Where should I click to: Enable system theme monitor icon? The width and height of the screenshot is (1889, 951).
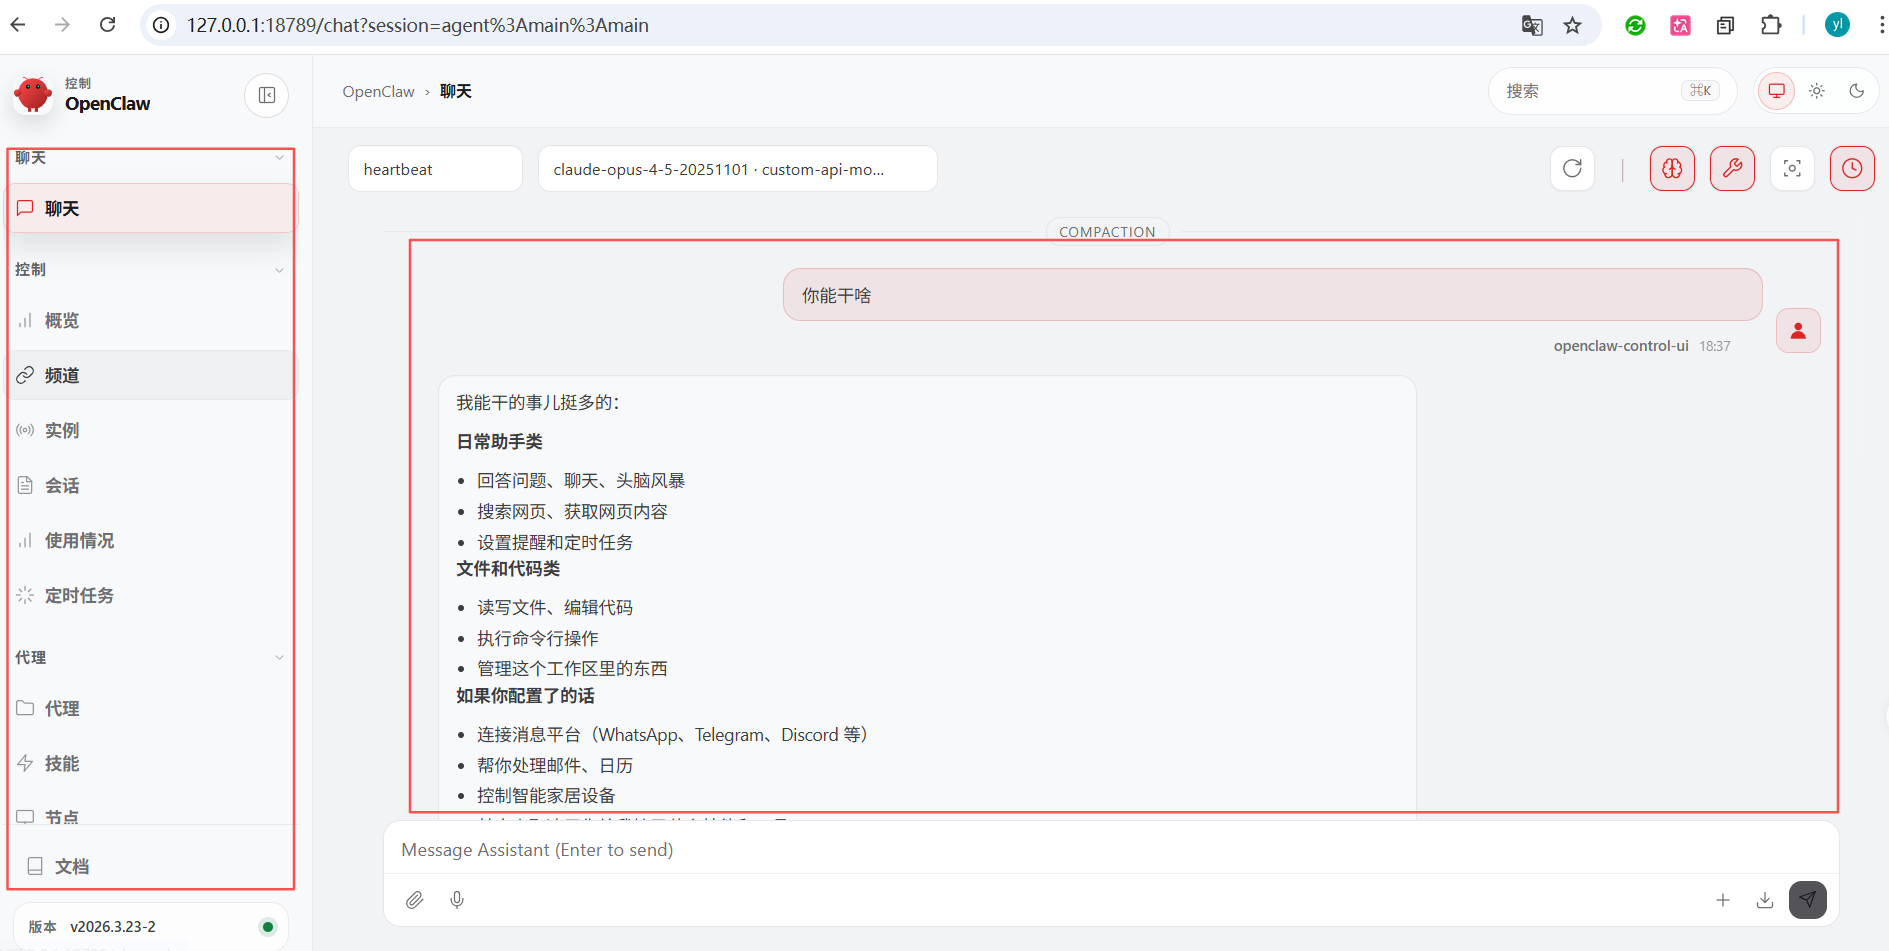(1776, 90)
